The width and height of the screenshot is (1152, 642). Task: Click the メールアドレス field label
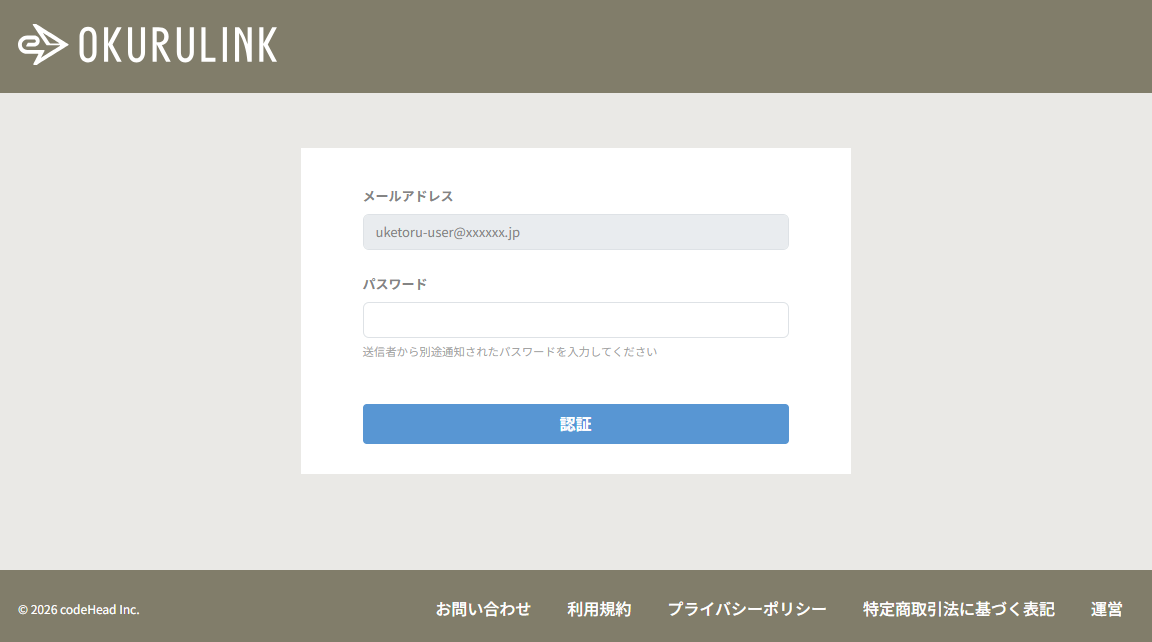coord(407,196)
